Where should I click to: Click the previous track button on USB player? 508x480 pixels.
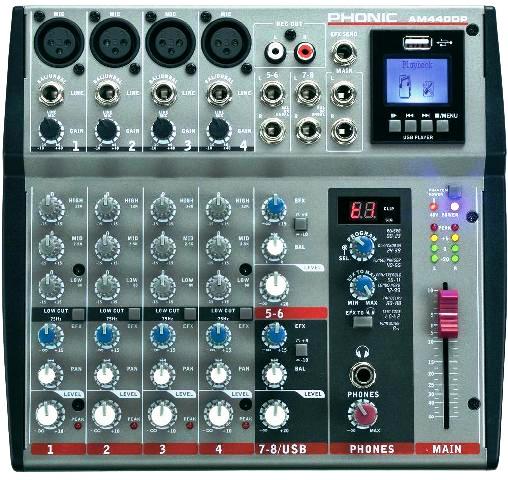(410, 126)
